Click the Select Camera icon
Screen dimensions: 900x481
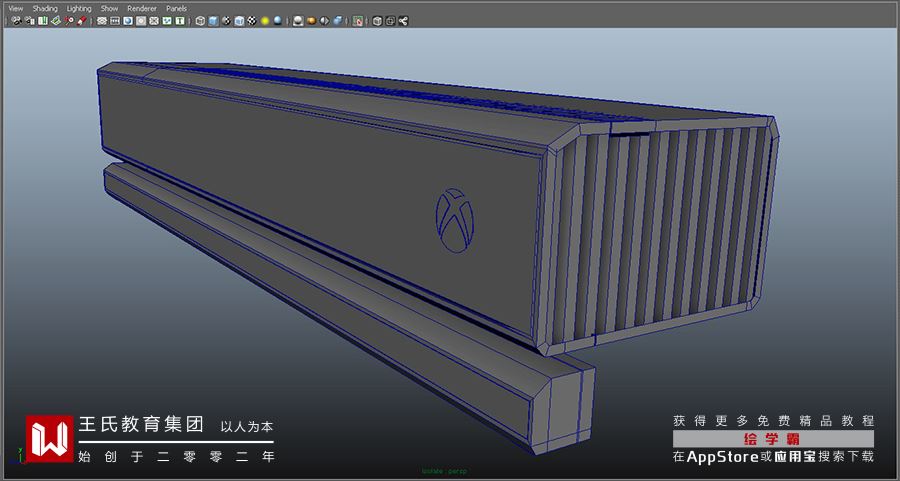pyautogui.click(x=17, y=21)
